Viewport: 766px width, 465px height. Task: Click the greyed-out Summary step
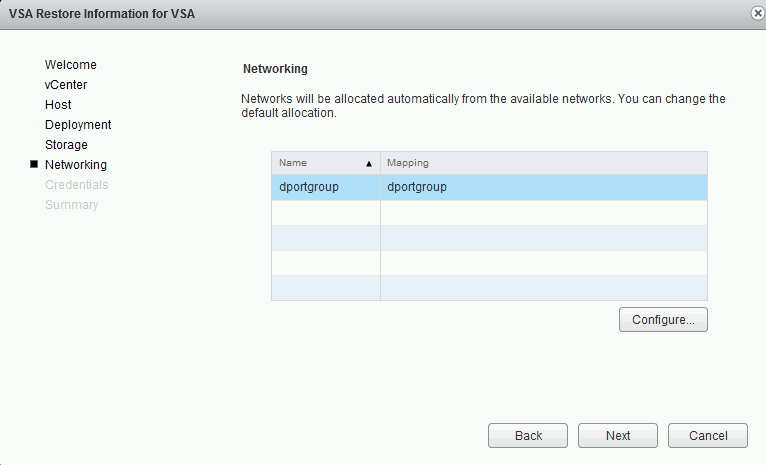(x=72, y=205)
